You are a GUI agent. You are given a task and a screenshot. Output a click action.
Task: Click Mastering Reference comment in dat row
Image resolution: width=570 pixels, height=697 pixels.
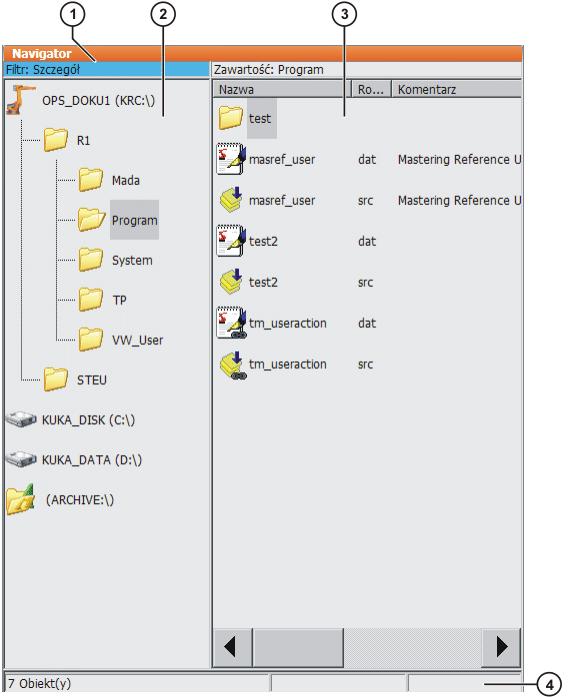459,159
